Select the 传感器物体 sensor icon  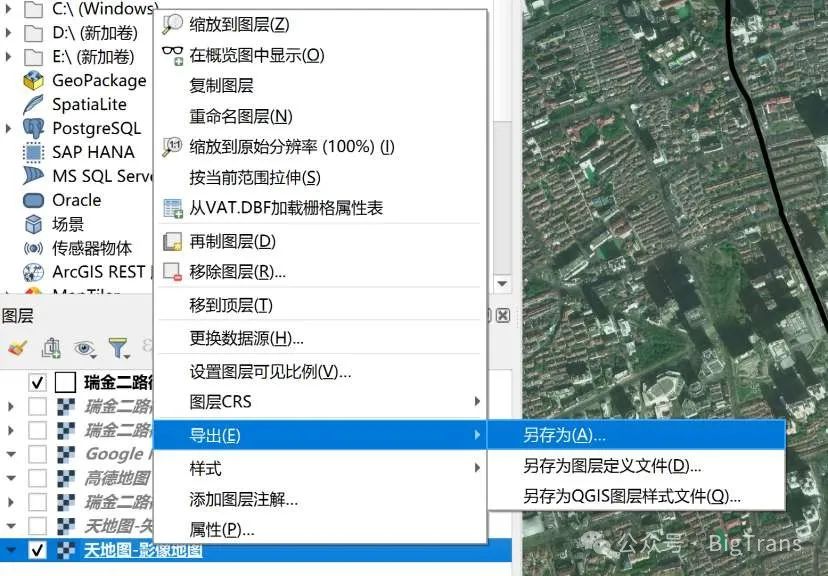(x=33, y=248)
